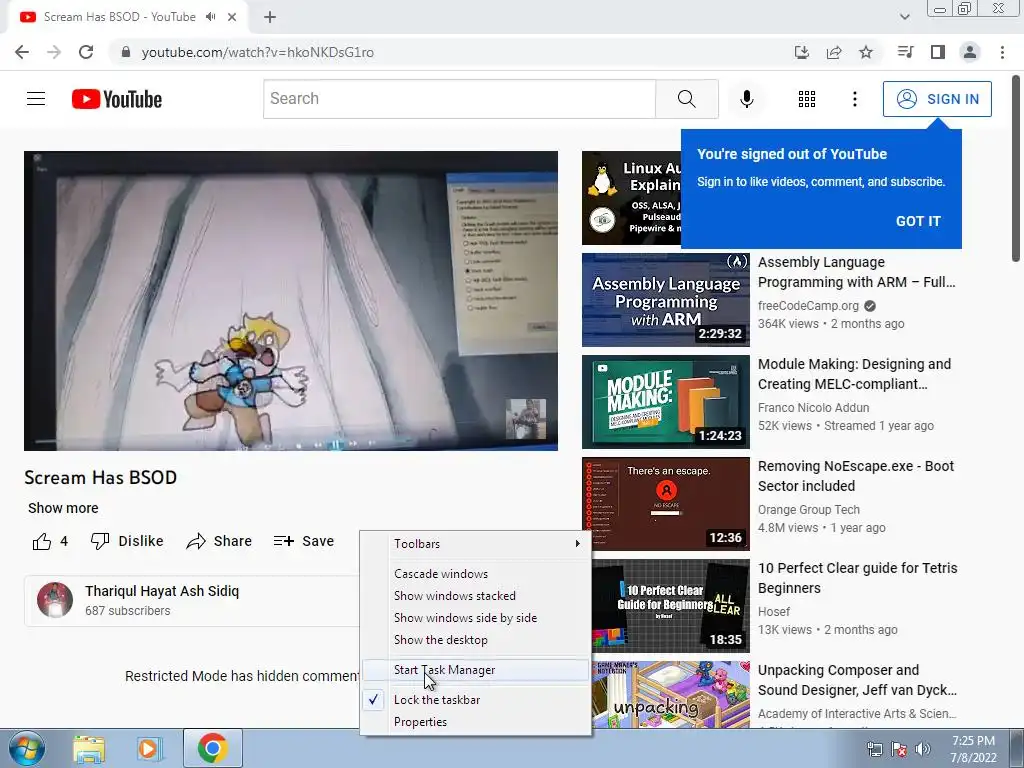Click the install app icon in address bar
Image resolution: width=1024 pixels, height=768 pixels.
(x=801, y=52)
